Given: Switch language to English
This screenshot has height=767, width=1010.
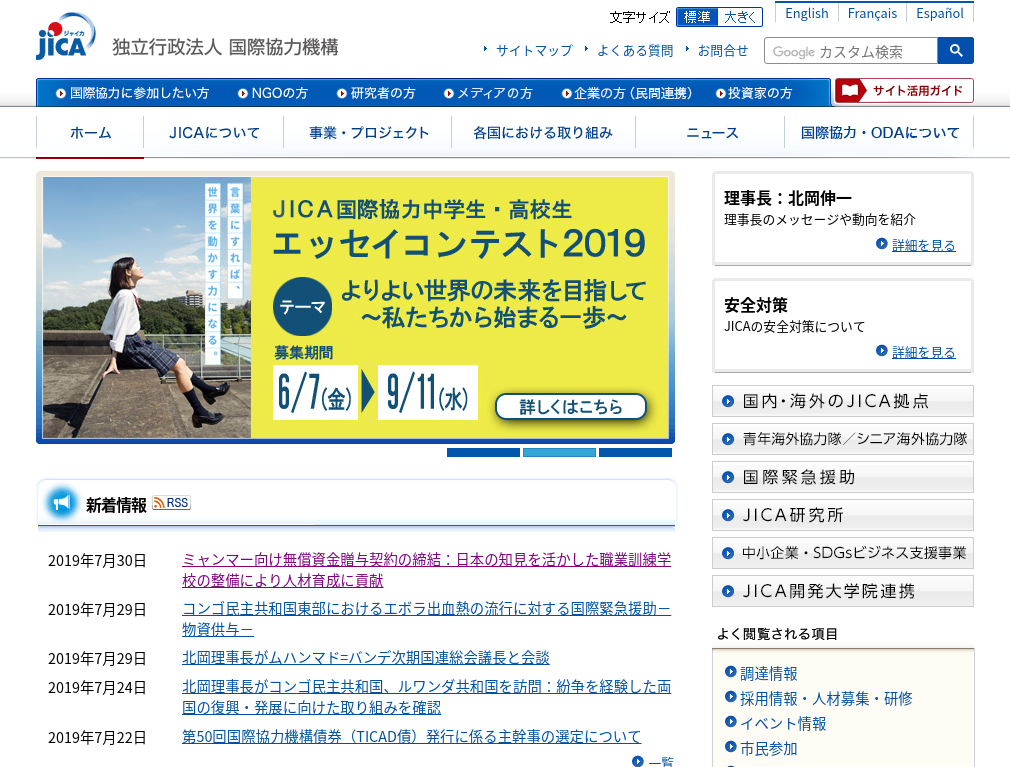Looking at the screenshot, I should click(806, 13).
